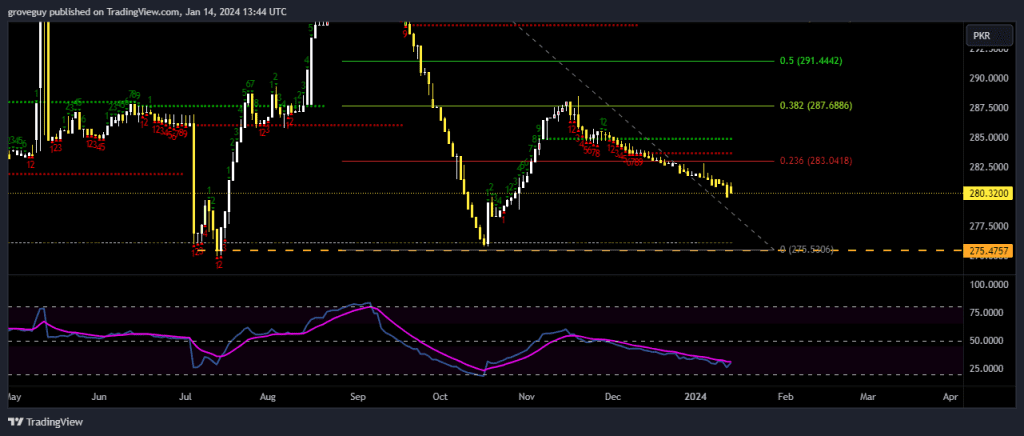Click the Nov label on time axis
1024x436 pixels.
pyautogui.click(x=526, y=397)
